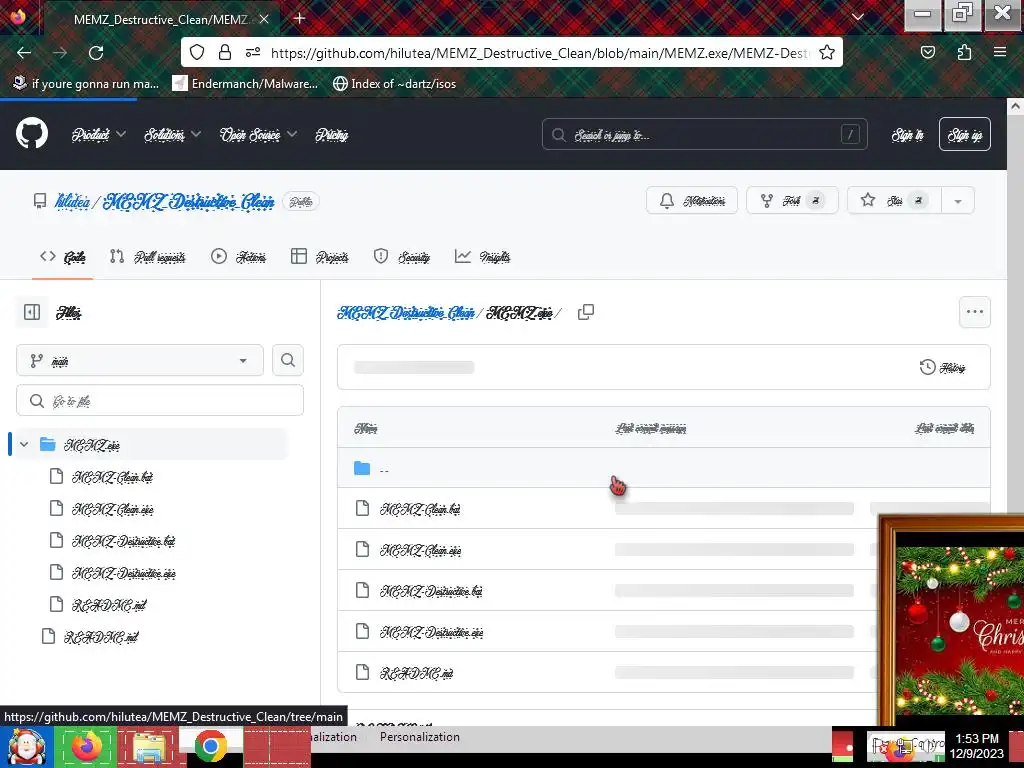Open the parent directory '..' folder row
This screenshot has height=768, width=1024.
664,468
